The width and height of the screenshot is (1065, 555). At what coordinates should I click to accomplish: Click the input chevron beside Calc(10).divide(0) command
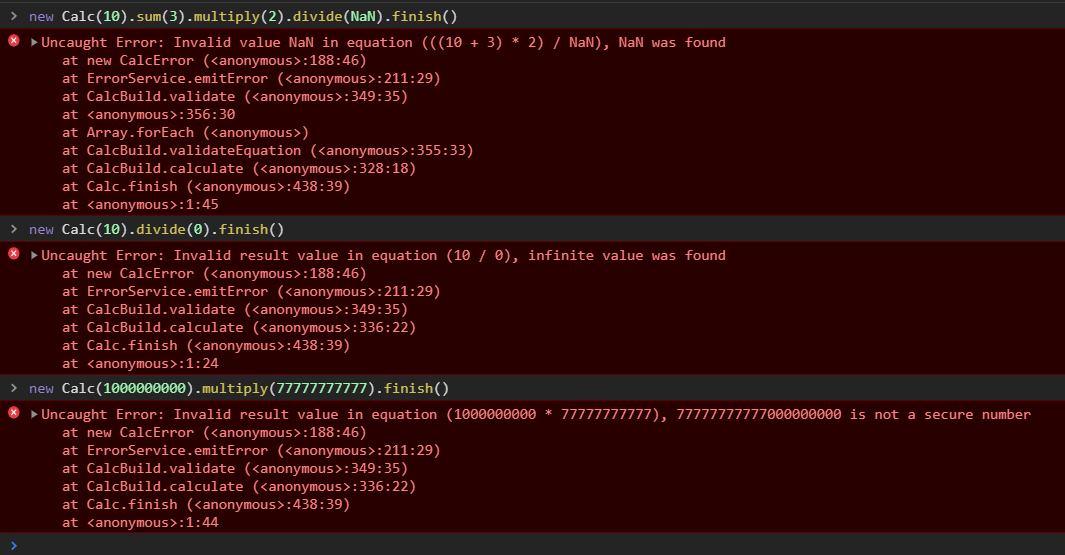click(x=14, y=229)
